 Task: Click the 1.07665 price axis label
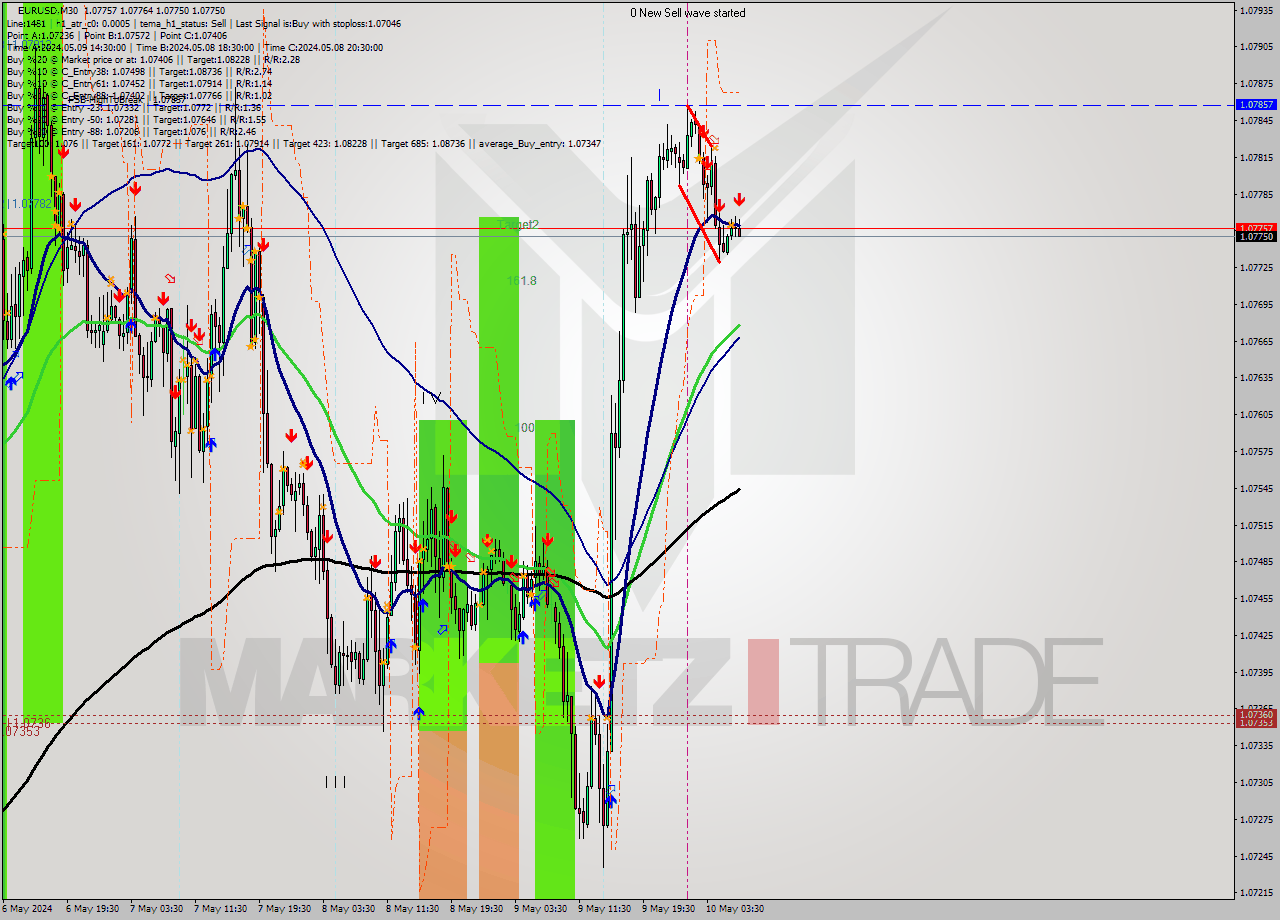1256,341
